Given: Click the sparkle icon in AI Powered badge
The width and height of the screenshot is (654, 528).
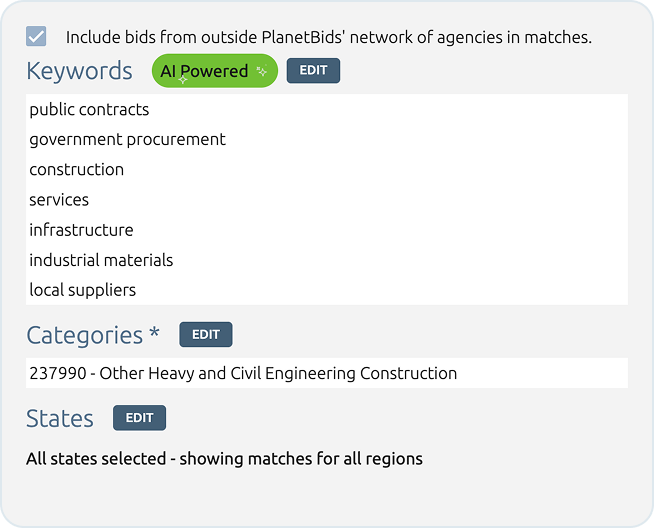Looking at the screenshot, I should (x=261, y=71).
